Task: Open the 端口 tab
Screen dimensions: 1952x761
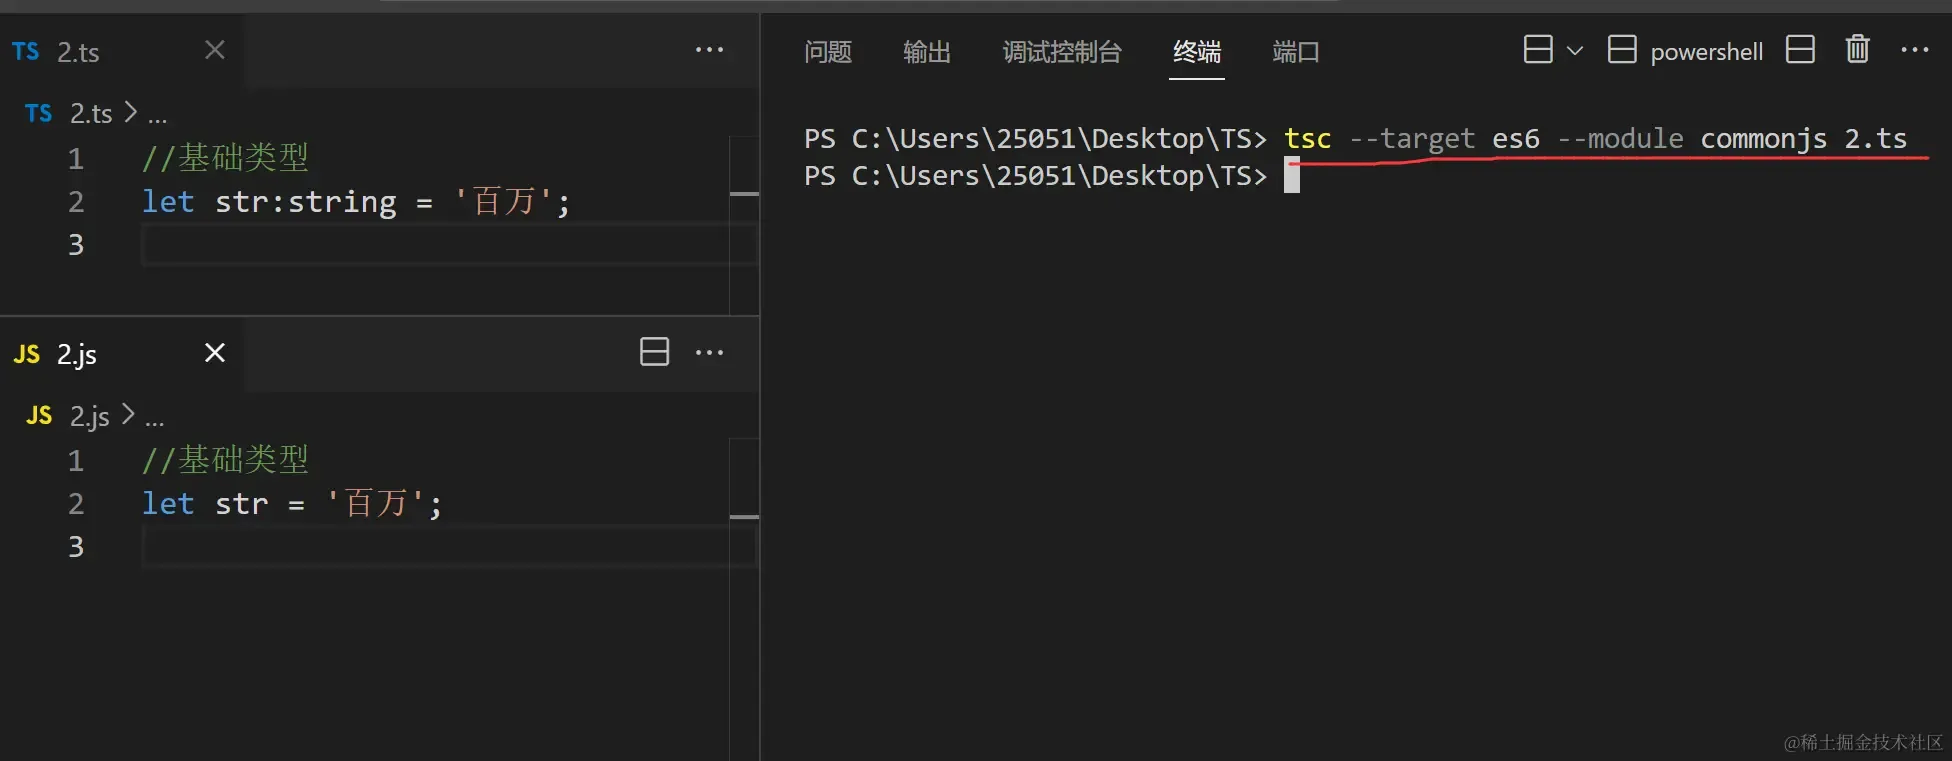Action: [1296, 52]
